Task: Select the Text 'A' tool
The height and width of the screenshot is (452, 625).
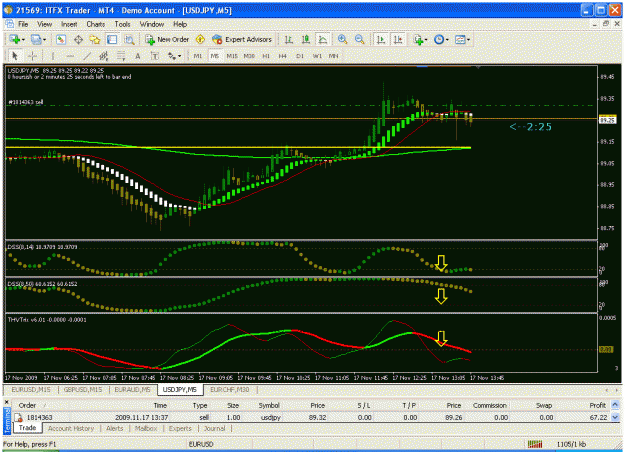Action: (138, 56)
